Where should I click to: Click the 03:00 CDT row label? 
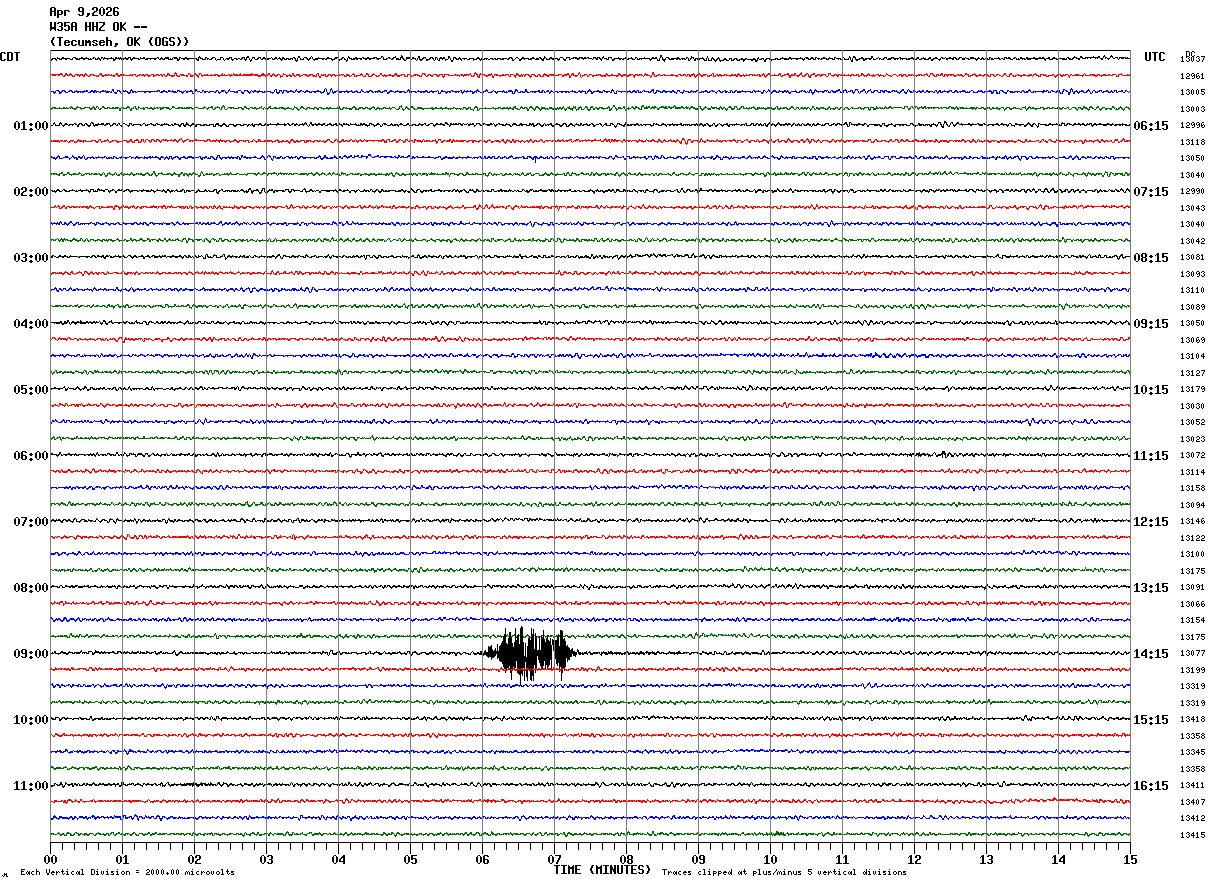(x=31, y=258)
